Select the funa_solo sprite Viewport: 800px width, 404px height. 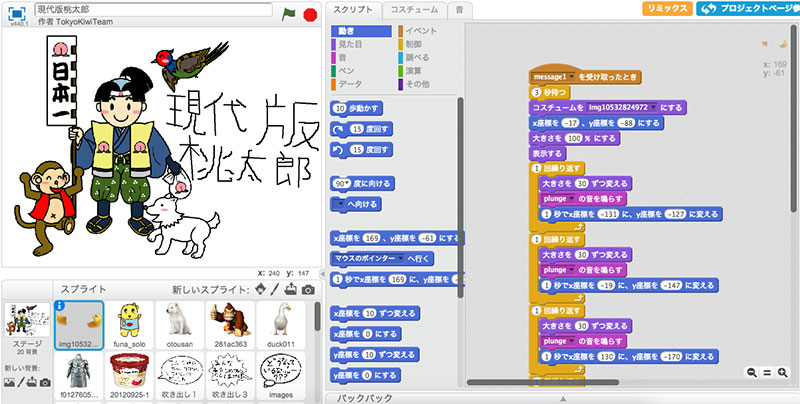(x=130, y=325)
